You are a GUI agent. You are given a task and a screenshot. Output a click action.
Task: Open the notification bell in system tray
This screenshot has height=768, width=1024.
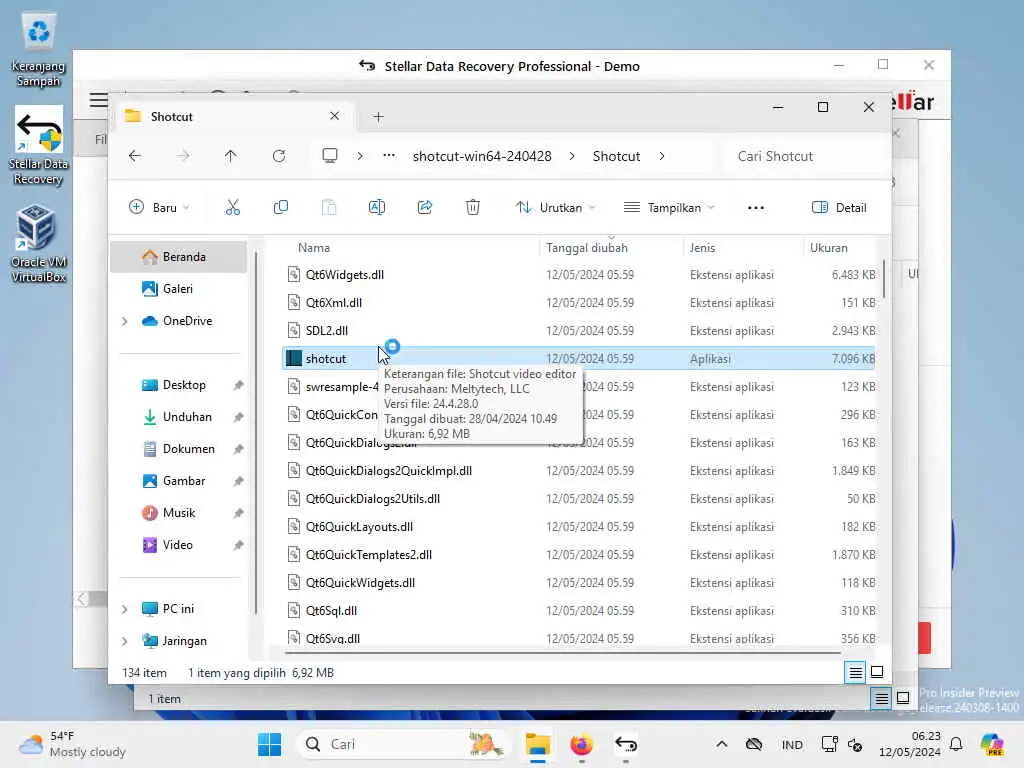[956, 744]
